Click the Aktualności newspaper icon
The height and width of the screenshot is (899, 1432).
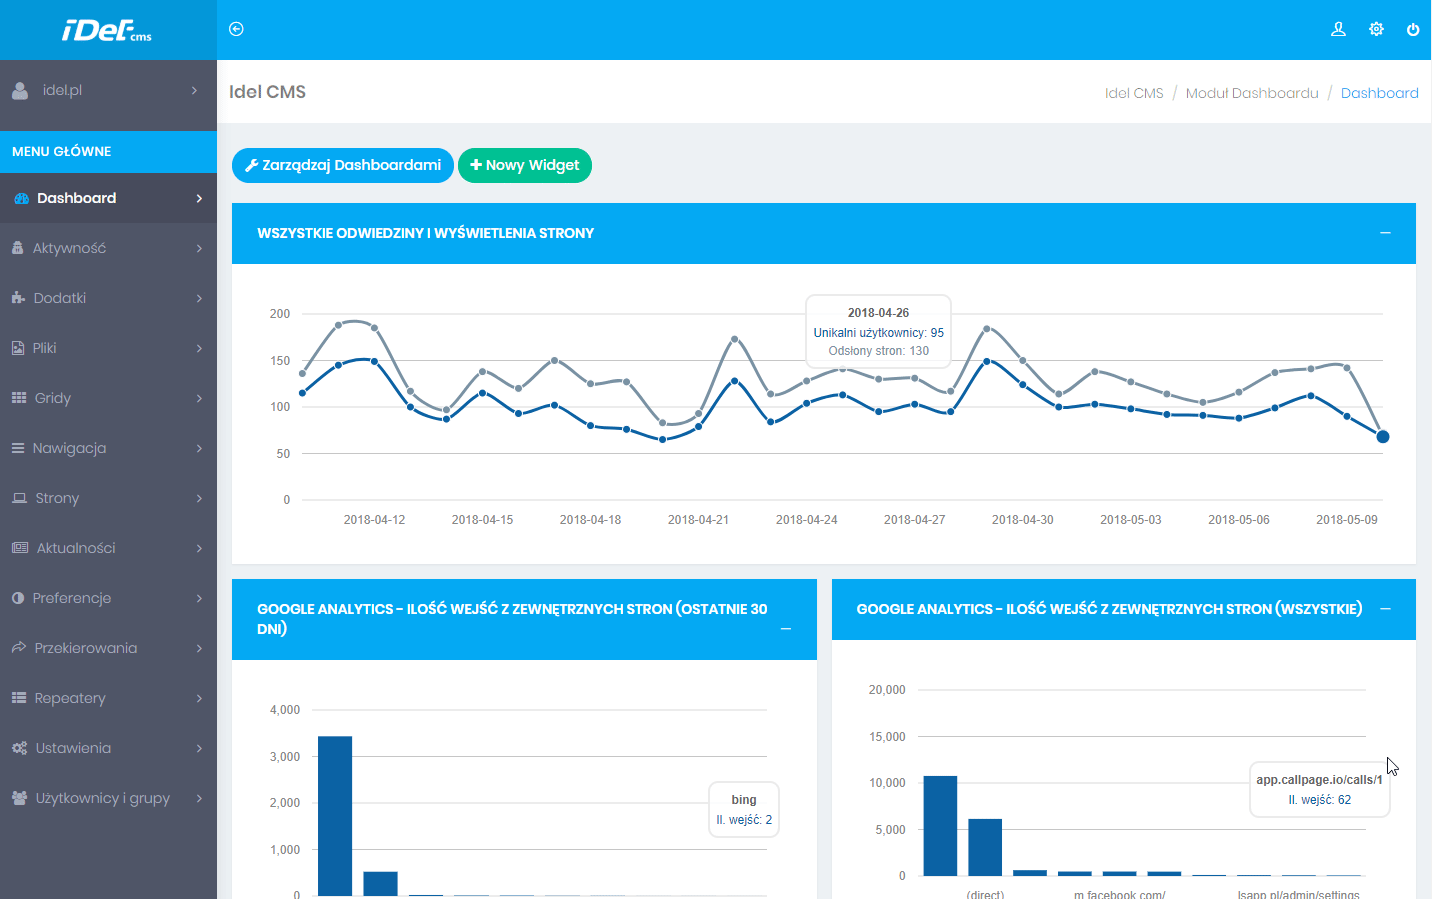pyautogui.click(x=20, y=547)
